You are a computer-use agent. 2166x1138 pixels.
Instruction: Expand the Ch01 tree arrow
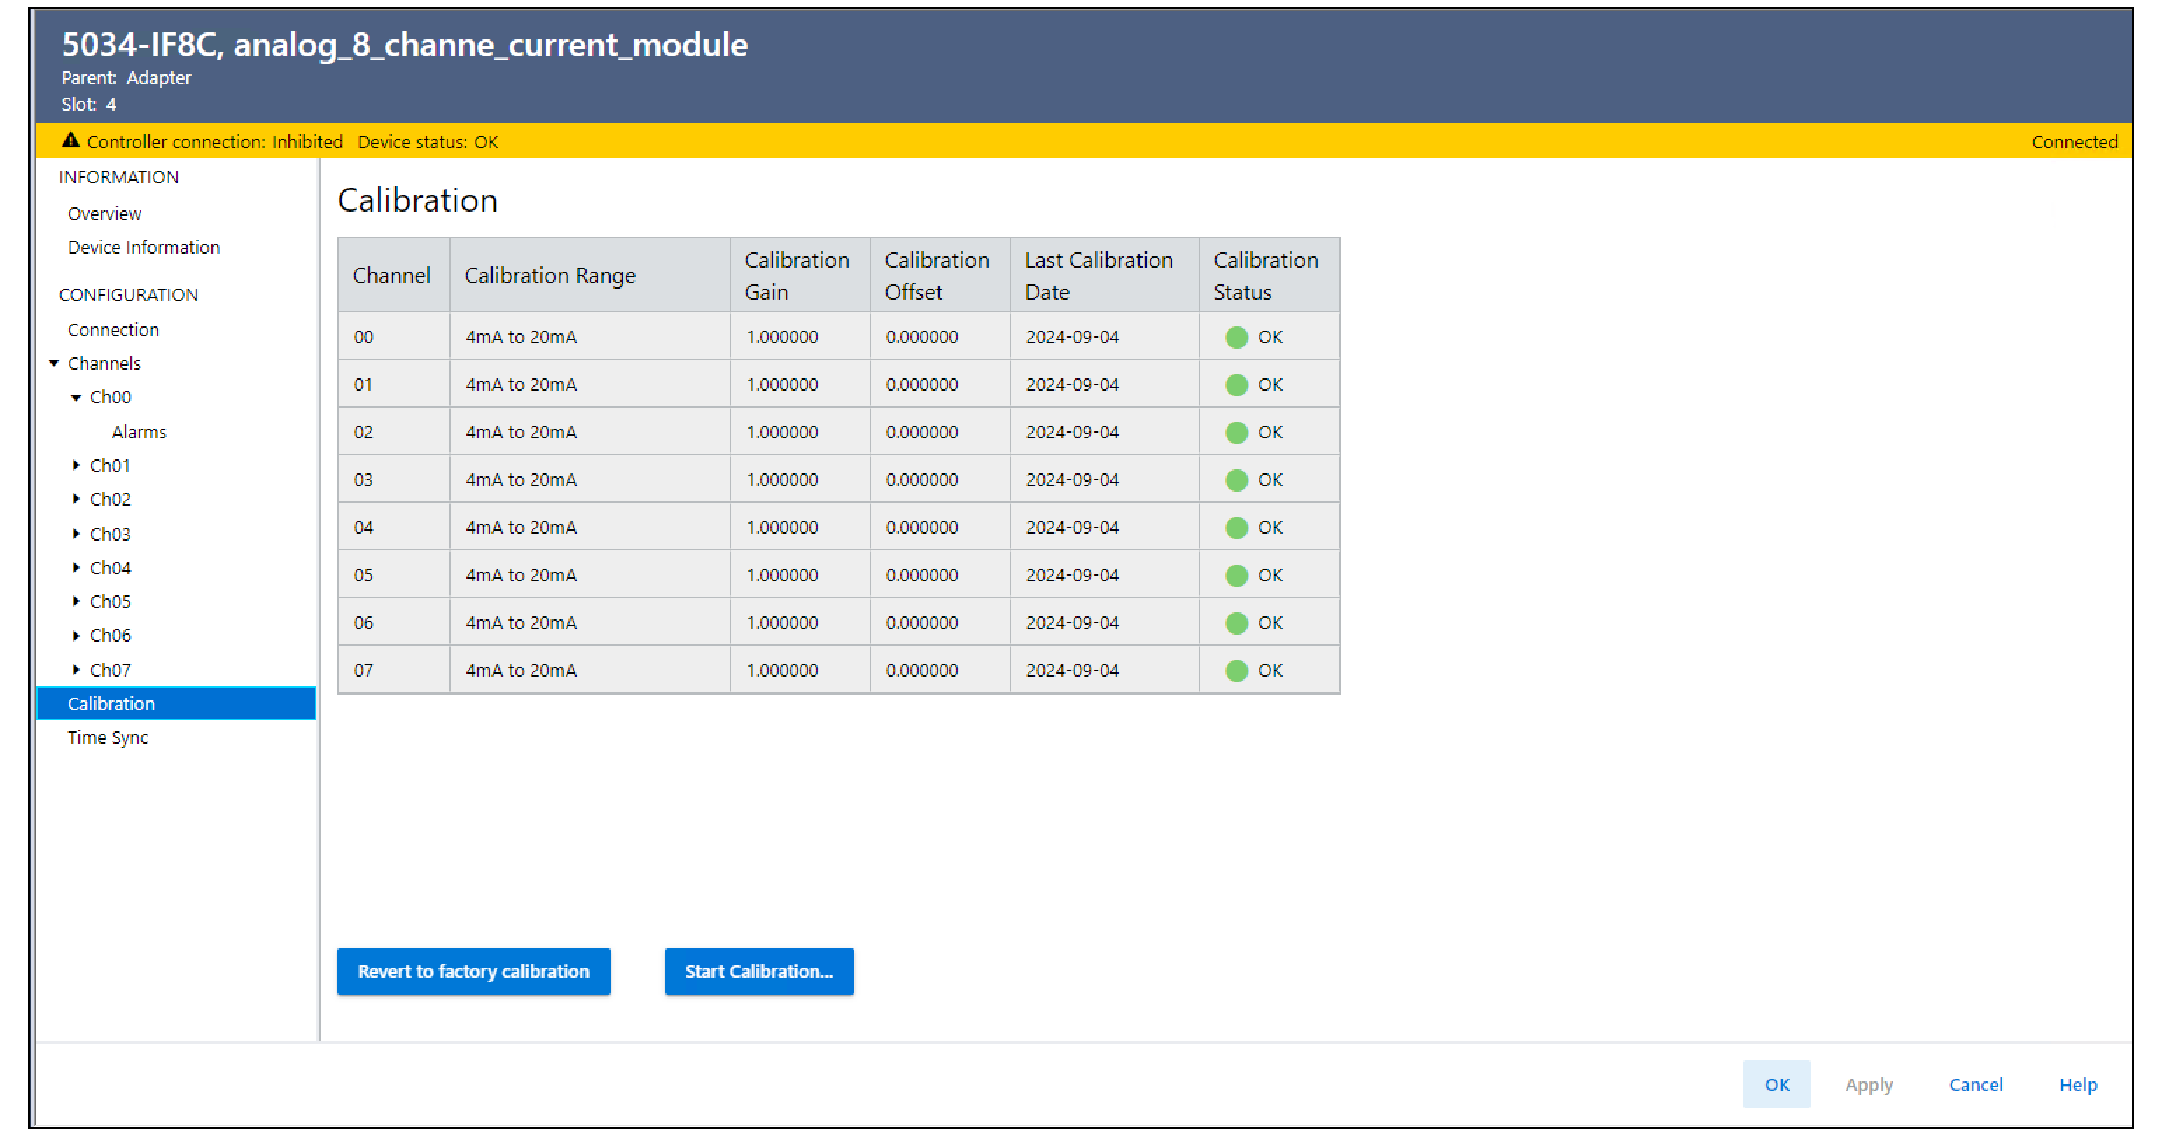(x=76, y=465)
